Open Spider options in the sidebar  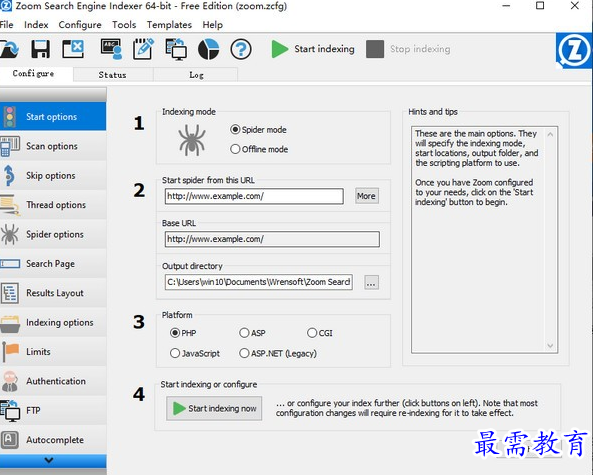pyautogui.click(x=53, y=234)
